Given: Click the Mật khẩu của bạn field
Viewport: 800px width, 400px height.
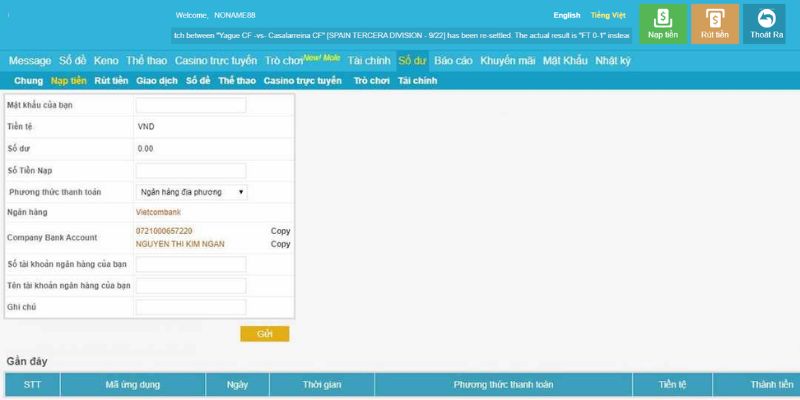Looking at the screenshot, I should pyautogui.click(x=190, y=105).
